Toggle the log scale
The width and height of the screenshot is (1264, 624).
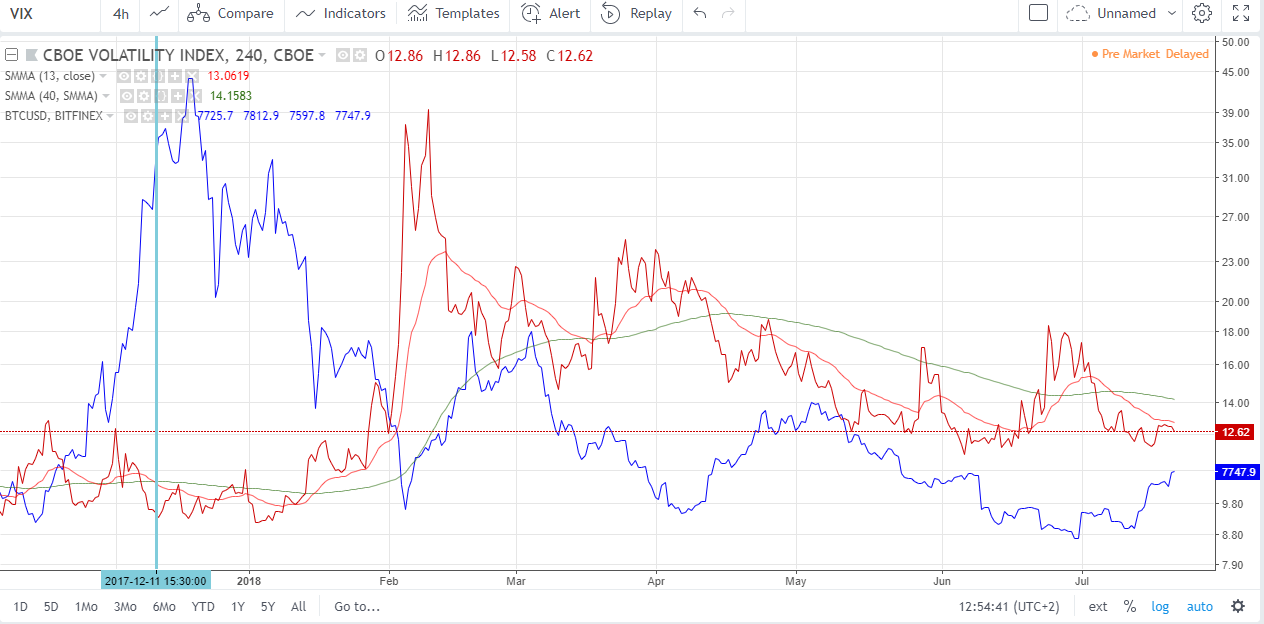[x=1160, y=606]
